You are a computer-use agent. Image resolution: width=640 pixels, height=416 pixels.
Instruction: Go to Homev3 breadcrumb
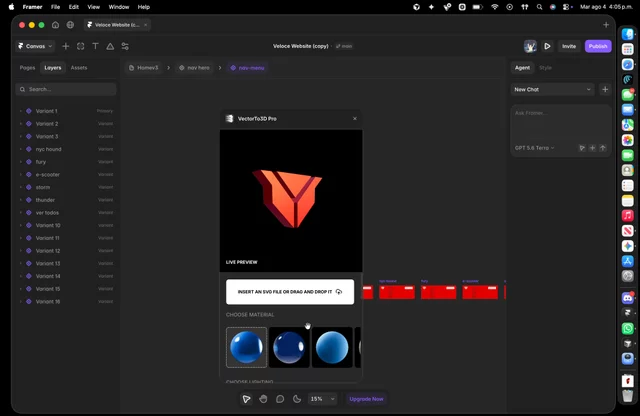(144, 68)
